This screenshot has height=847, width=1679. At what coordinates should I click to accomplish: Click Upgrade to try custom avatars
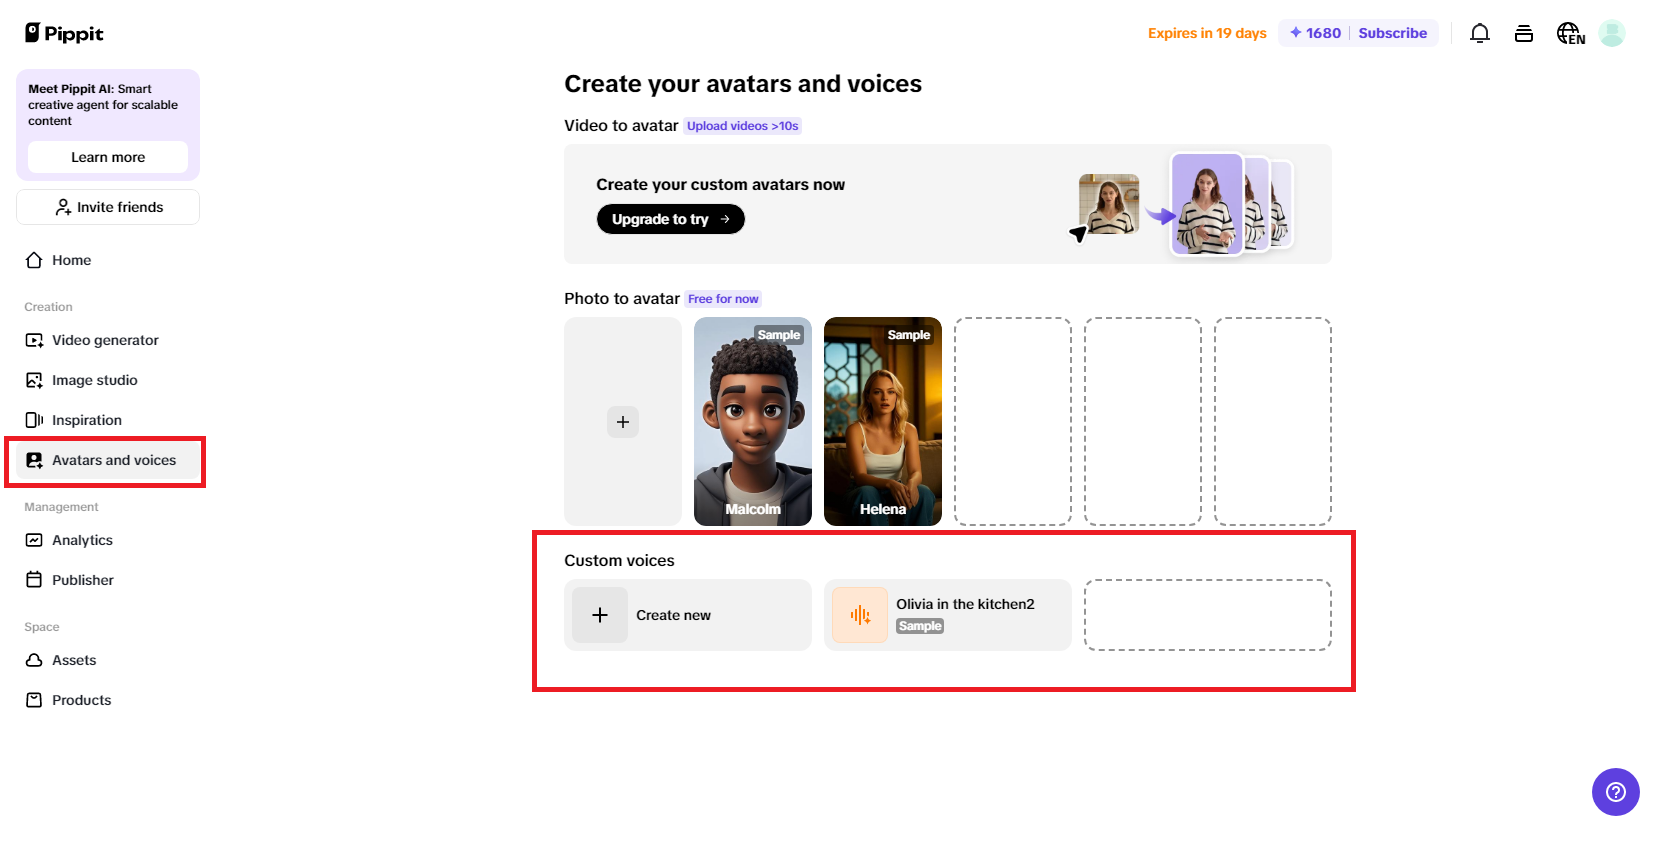(x=670, y=219)
